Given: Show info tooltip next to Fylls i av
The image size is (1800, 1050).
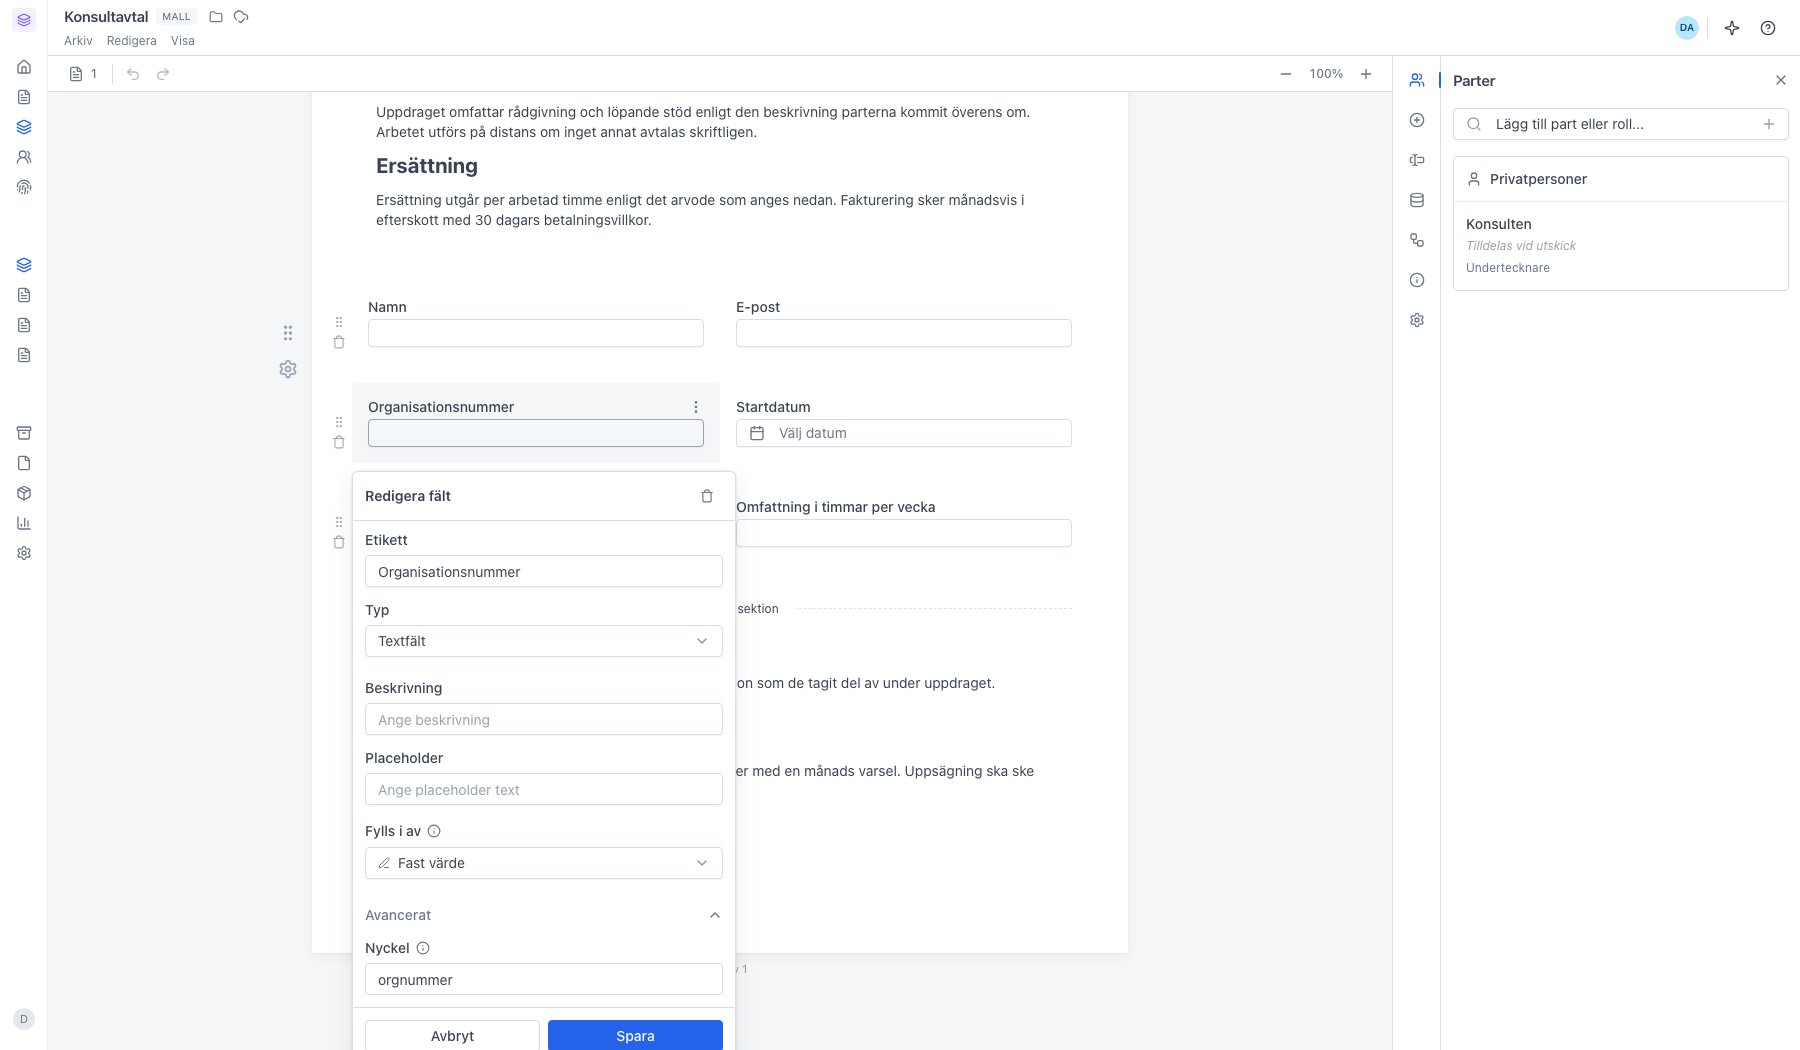Looking at the screenshot, I should (434, 831).
